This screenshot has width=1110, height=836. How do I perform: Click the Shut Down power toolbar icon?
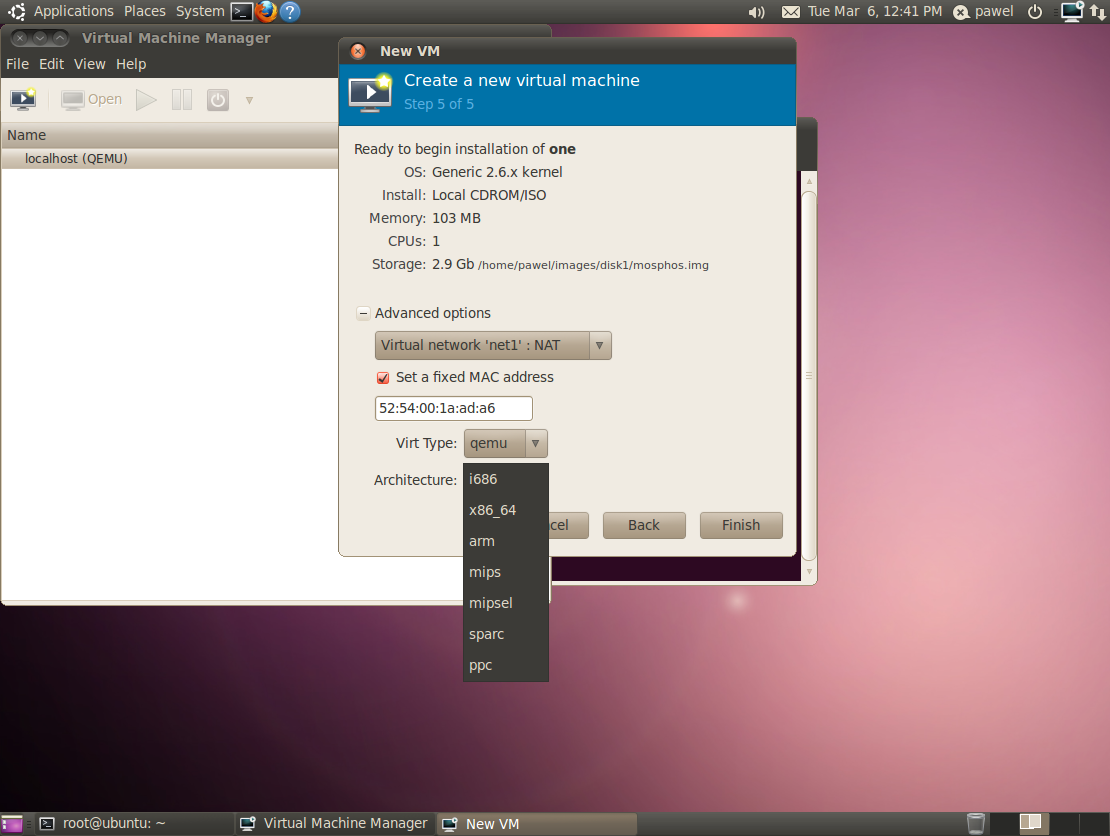217,99
